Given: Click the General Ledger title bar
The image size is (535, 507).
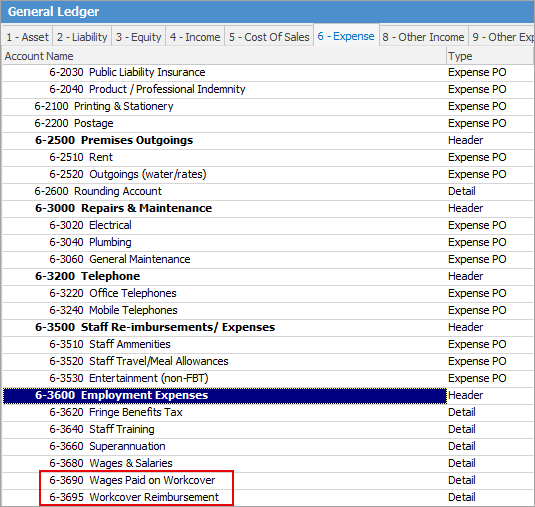Looking at the screenshot, I should point(268,12).
